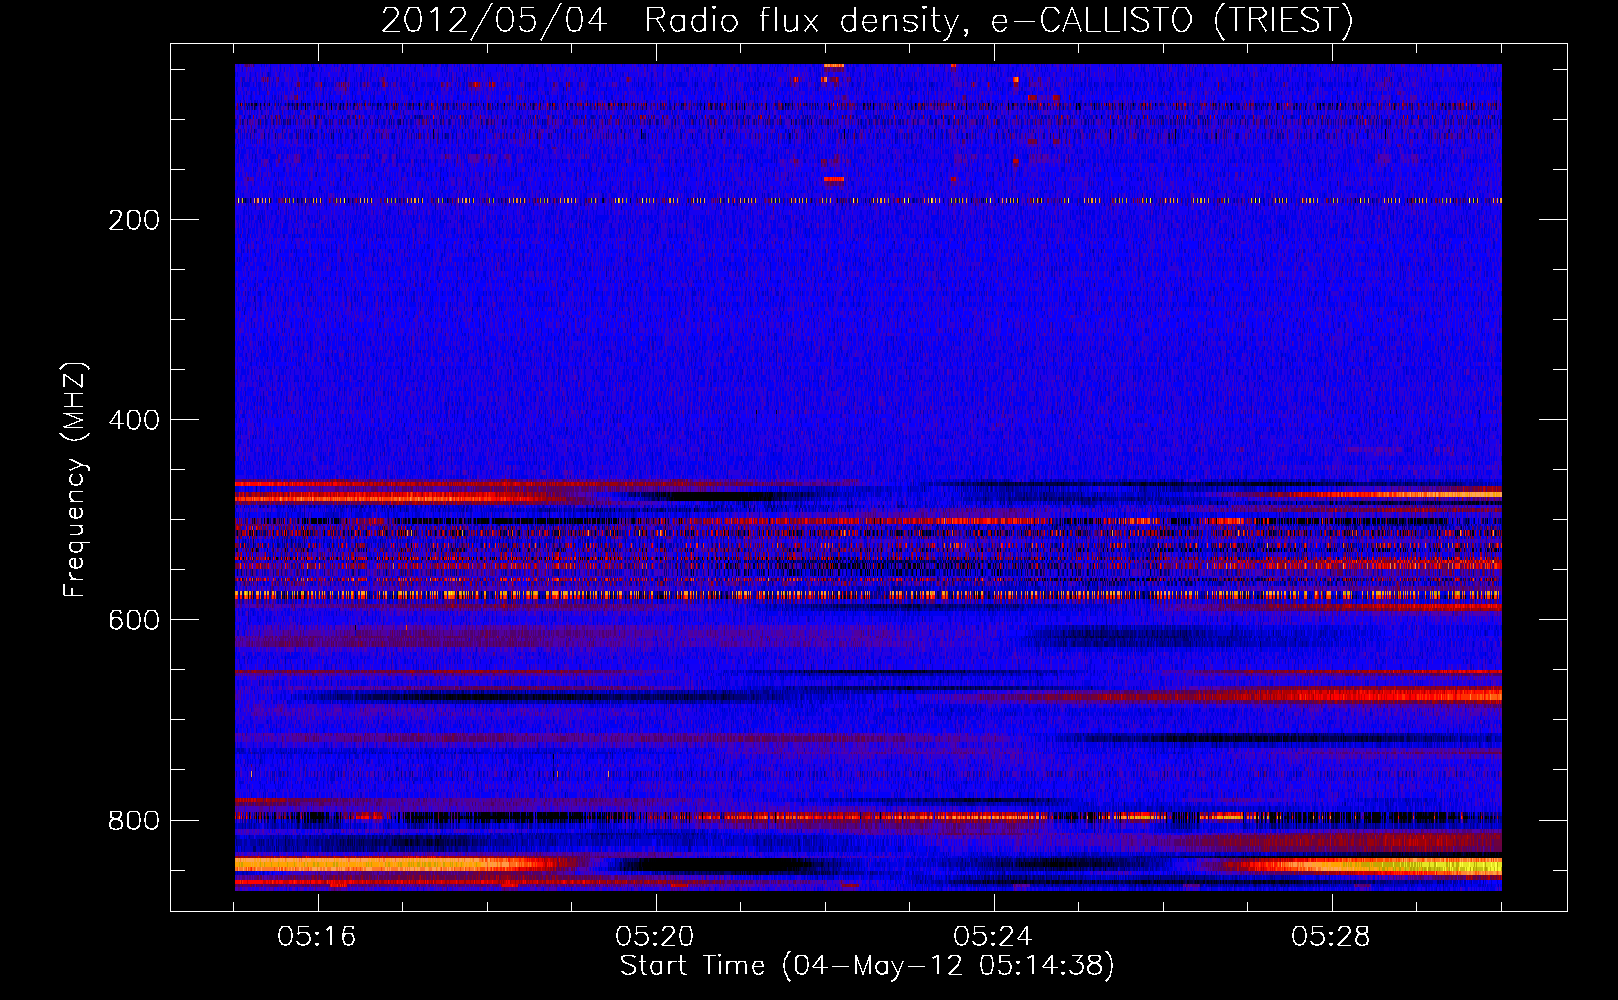
Task: Click the 05:24 time tick label
Action: pos(993,937)
